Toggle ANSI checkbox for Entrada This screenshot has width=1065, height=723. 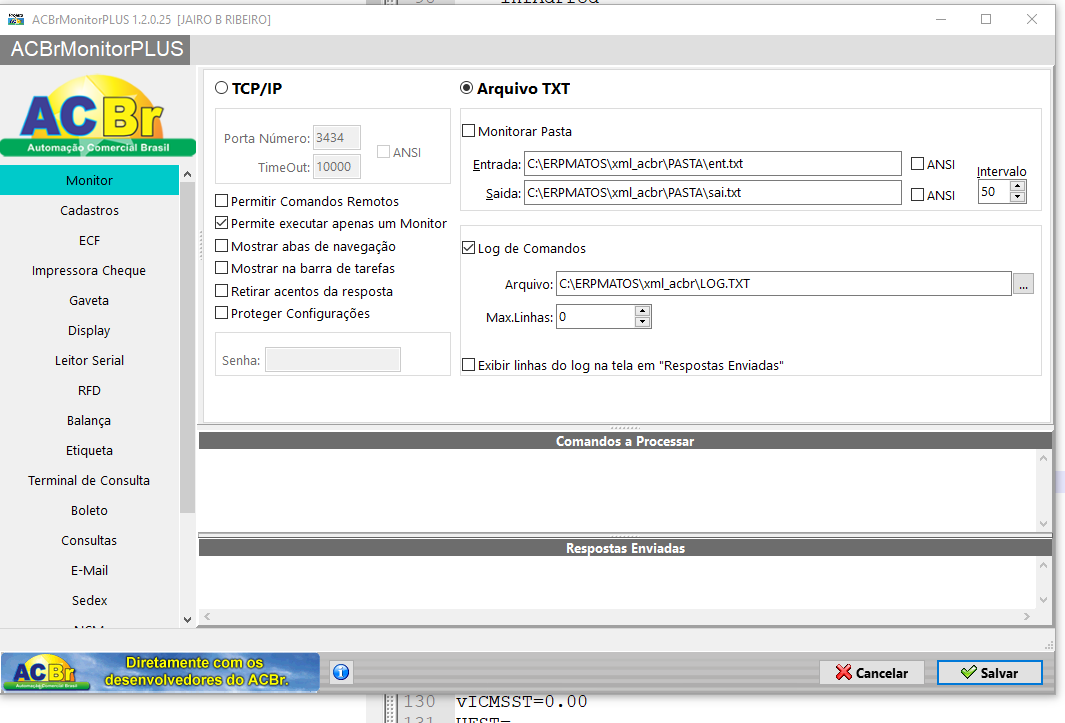917,164
